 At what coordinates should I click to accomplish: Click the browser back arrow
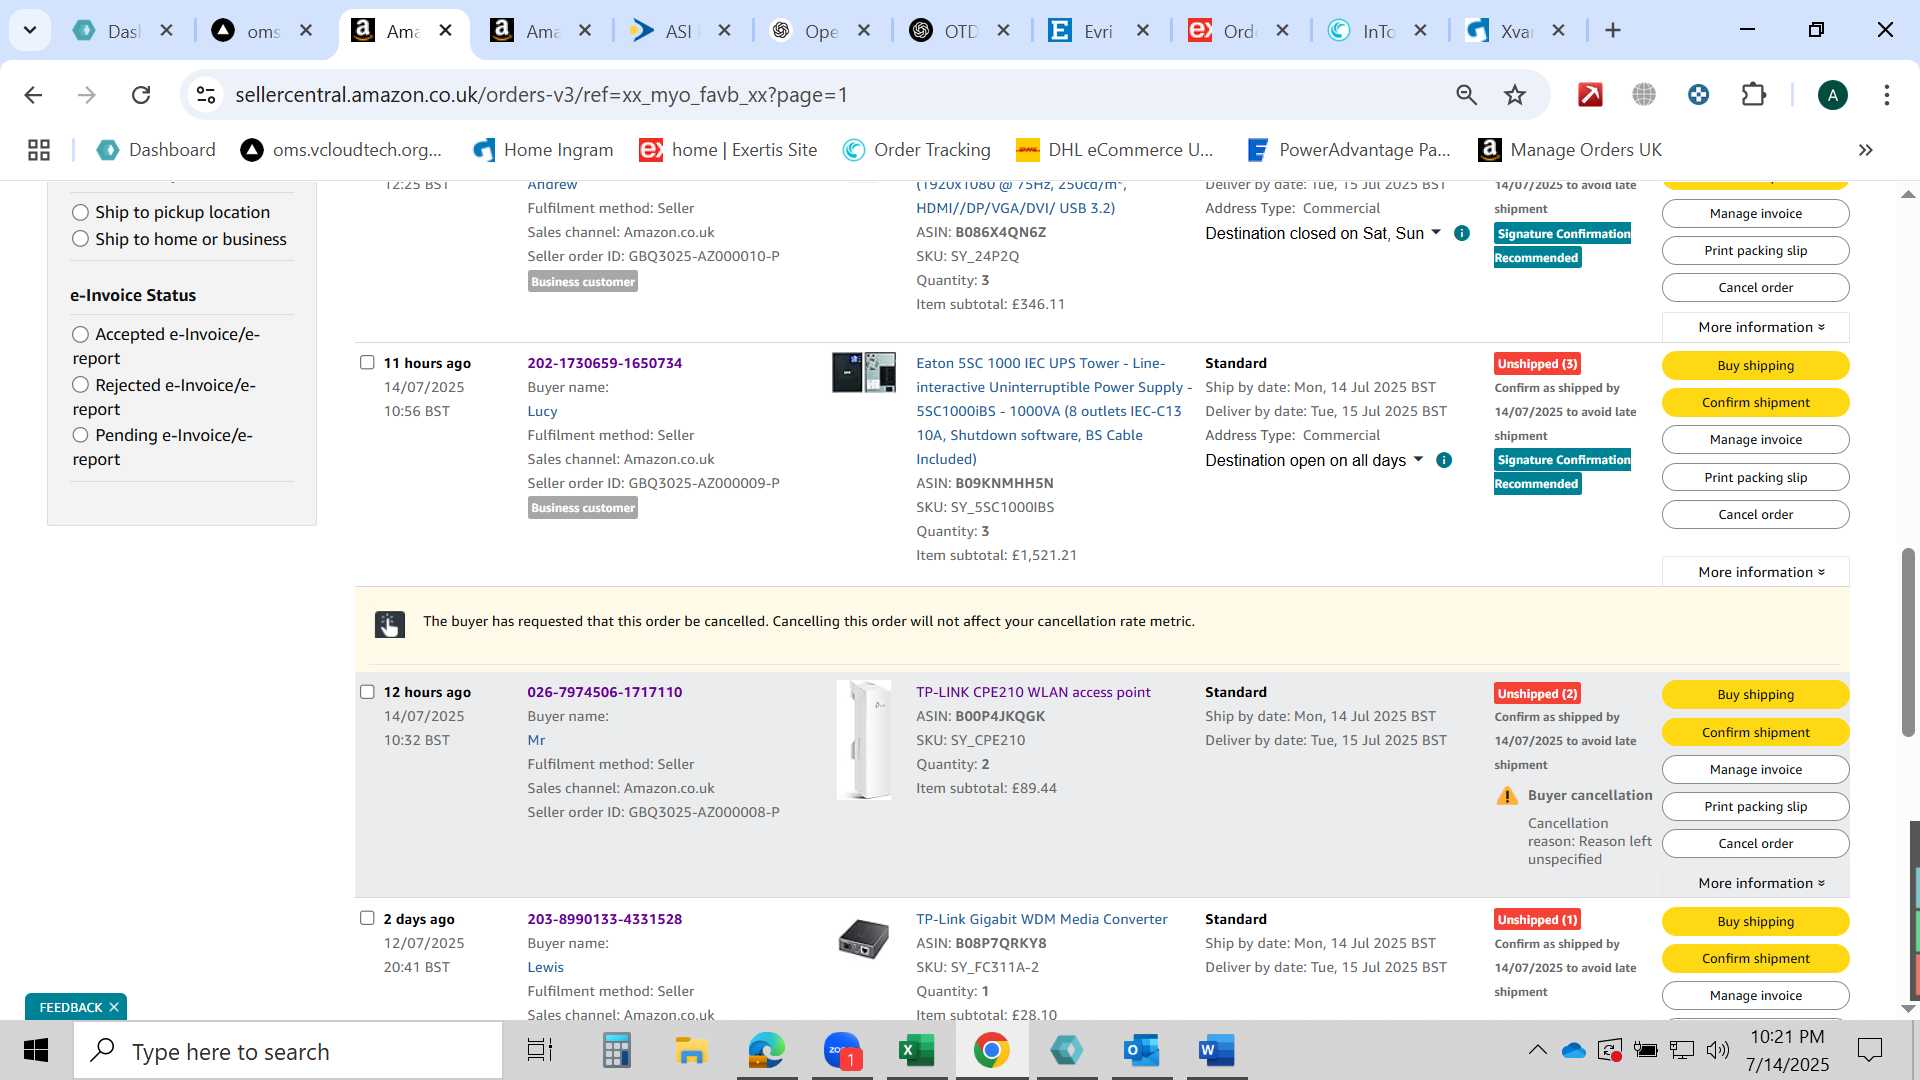click(33, 95)
